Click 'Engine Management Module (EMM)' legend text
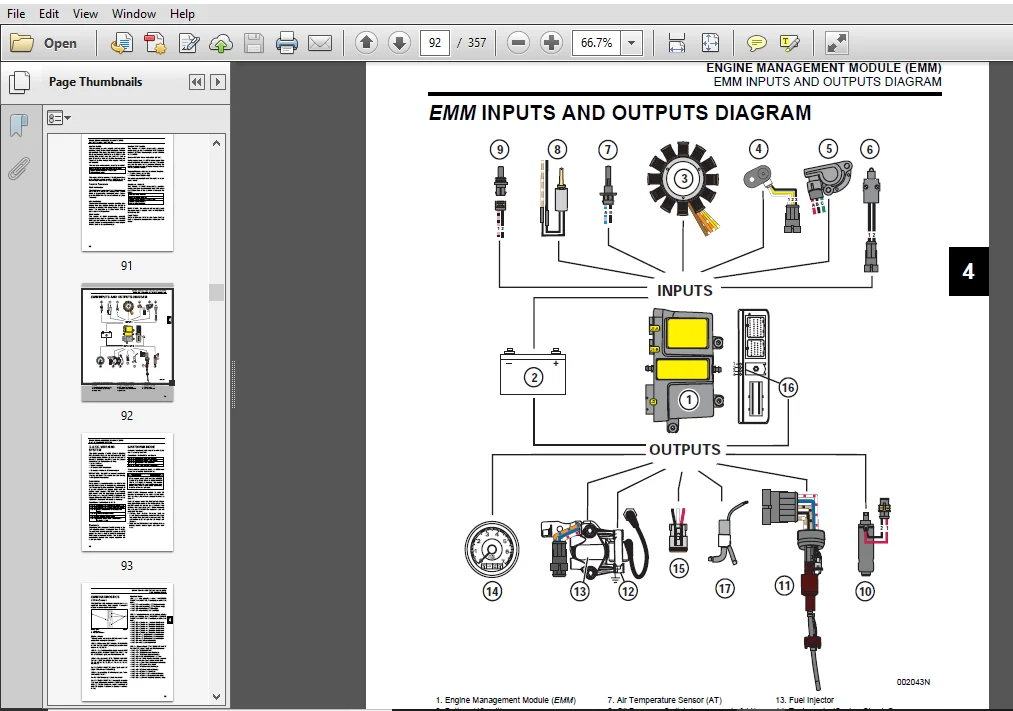 coord(510,700)
